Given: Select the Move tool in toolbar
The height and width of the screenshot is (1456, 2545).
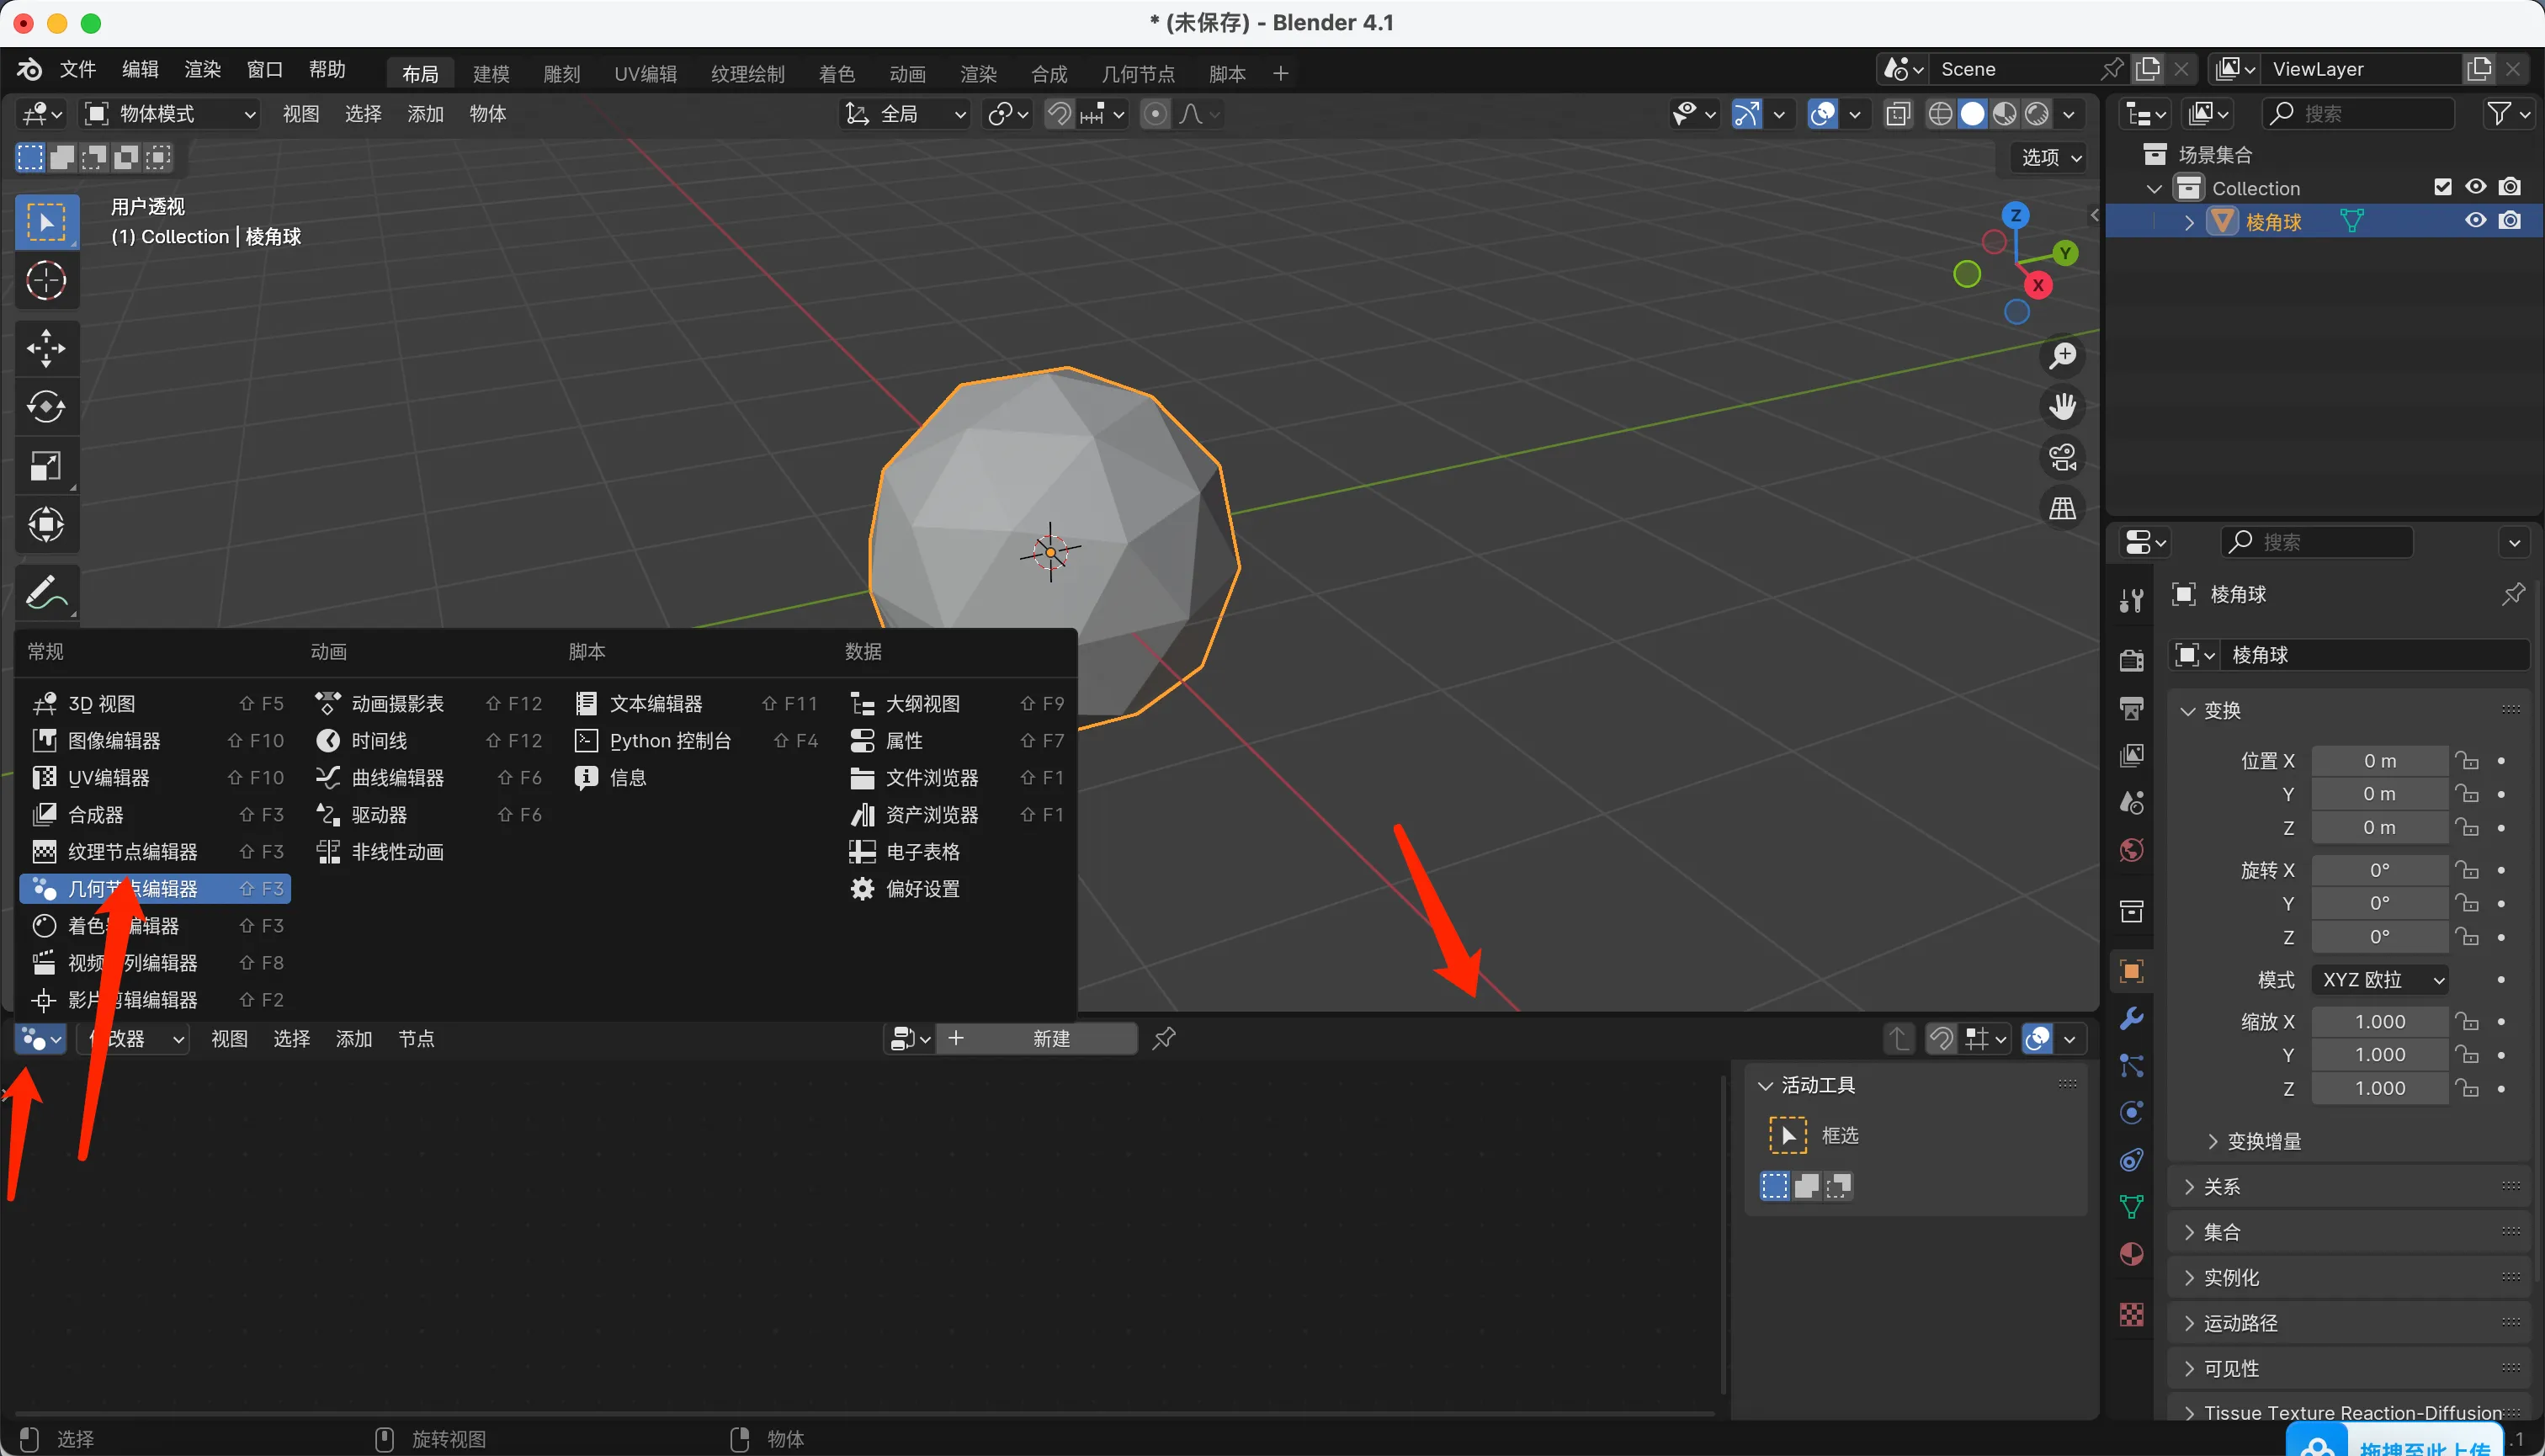Looking at the screenshot, I should (46, 348).
